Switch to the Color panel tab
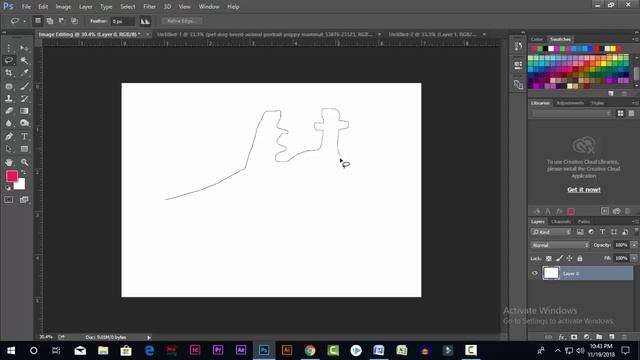Image resolution: width=640 pixels, height=360 pixels. coord(537,39)
